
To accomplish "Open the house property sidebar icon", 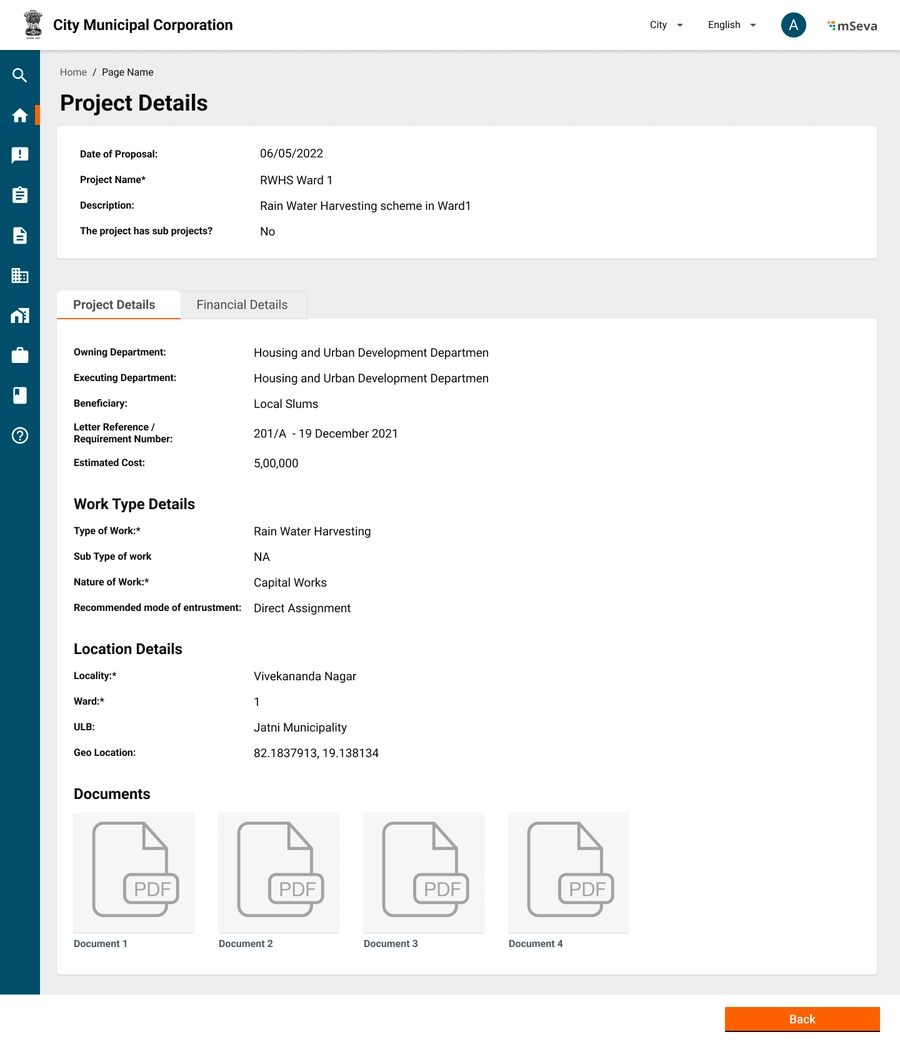I will (x=19, y=315).
